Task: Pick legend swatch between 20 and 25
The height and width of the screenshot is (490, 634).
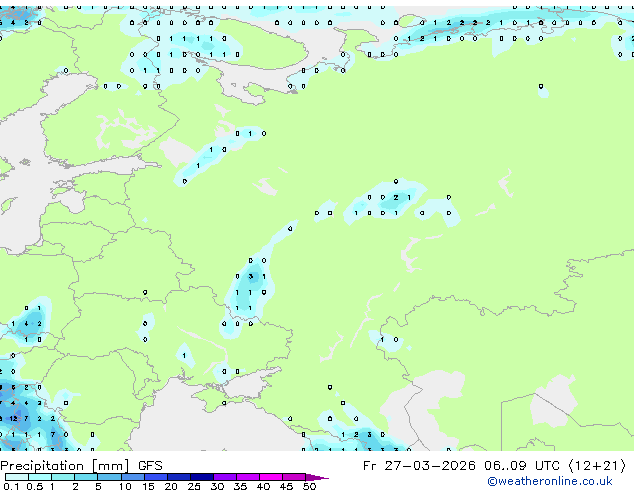Action: 179,477
